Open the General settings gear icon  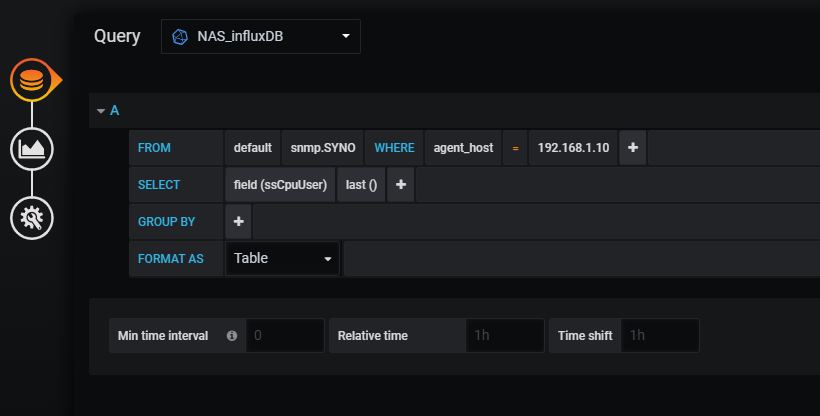31,218
